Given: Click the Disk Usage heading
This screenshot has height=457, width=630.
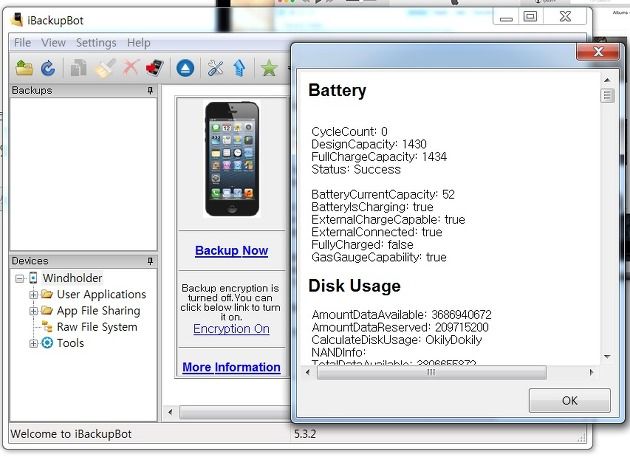Looking at the screenshot, I should click(354, 286).
